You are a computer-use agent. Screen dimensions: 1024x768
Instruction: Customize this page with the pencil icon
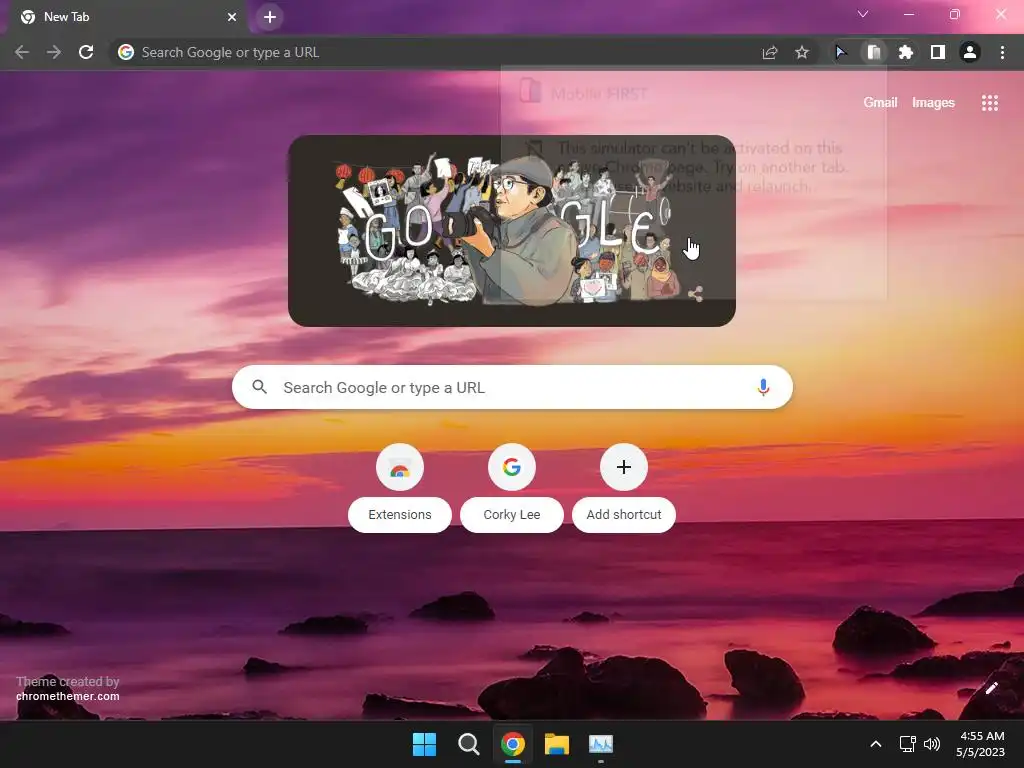coord(991,688)
